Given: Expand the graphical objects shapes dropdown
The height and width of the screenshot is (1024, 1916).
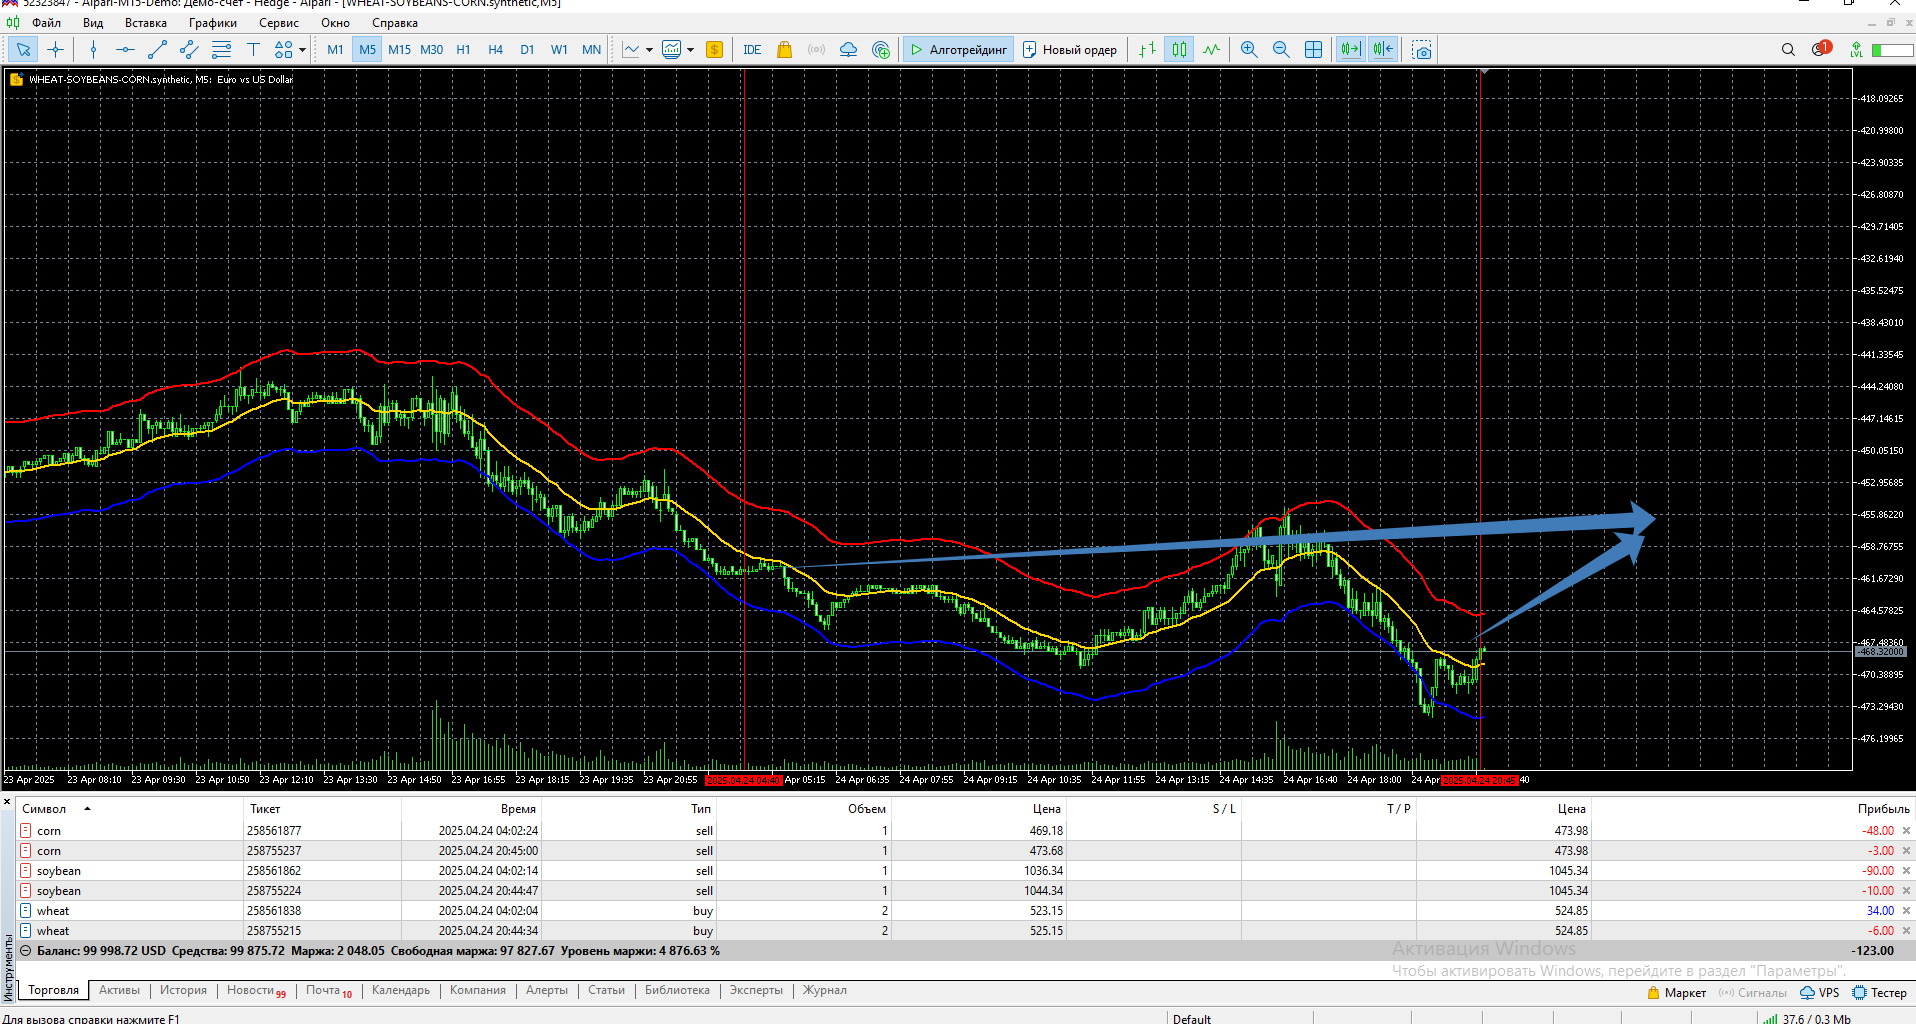Looking at the screenshot, I should point(302,49).
